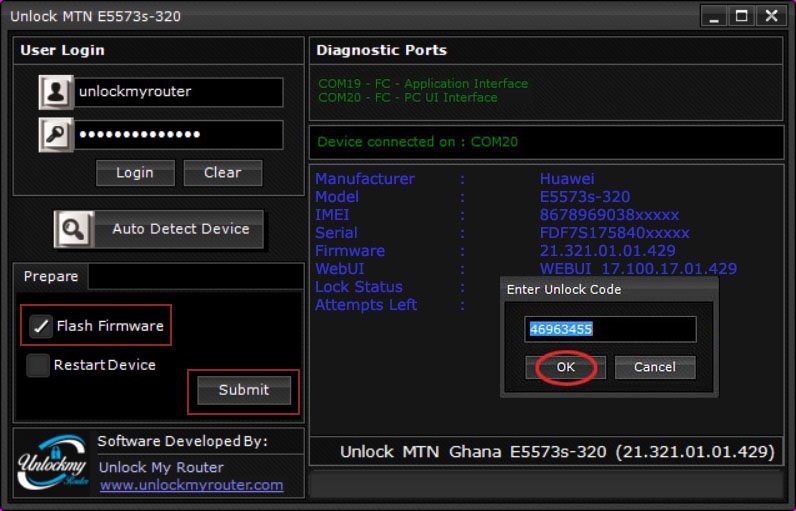
Task: Enable the Restart Device checkbox
Action: [38, 365]
